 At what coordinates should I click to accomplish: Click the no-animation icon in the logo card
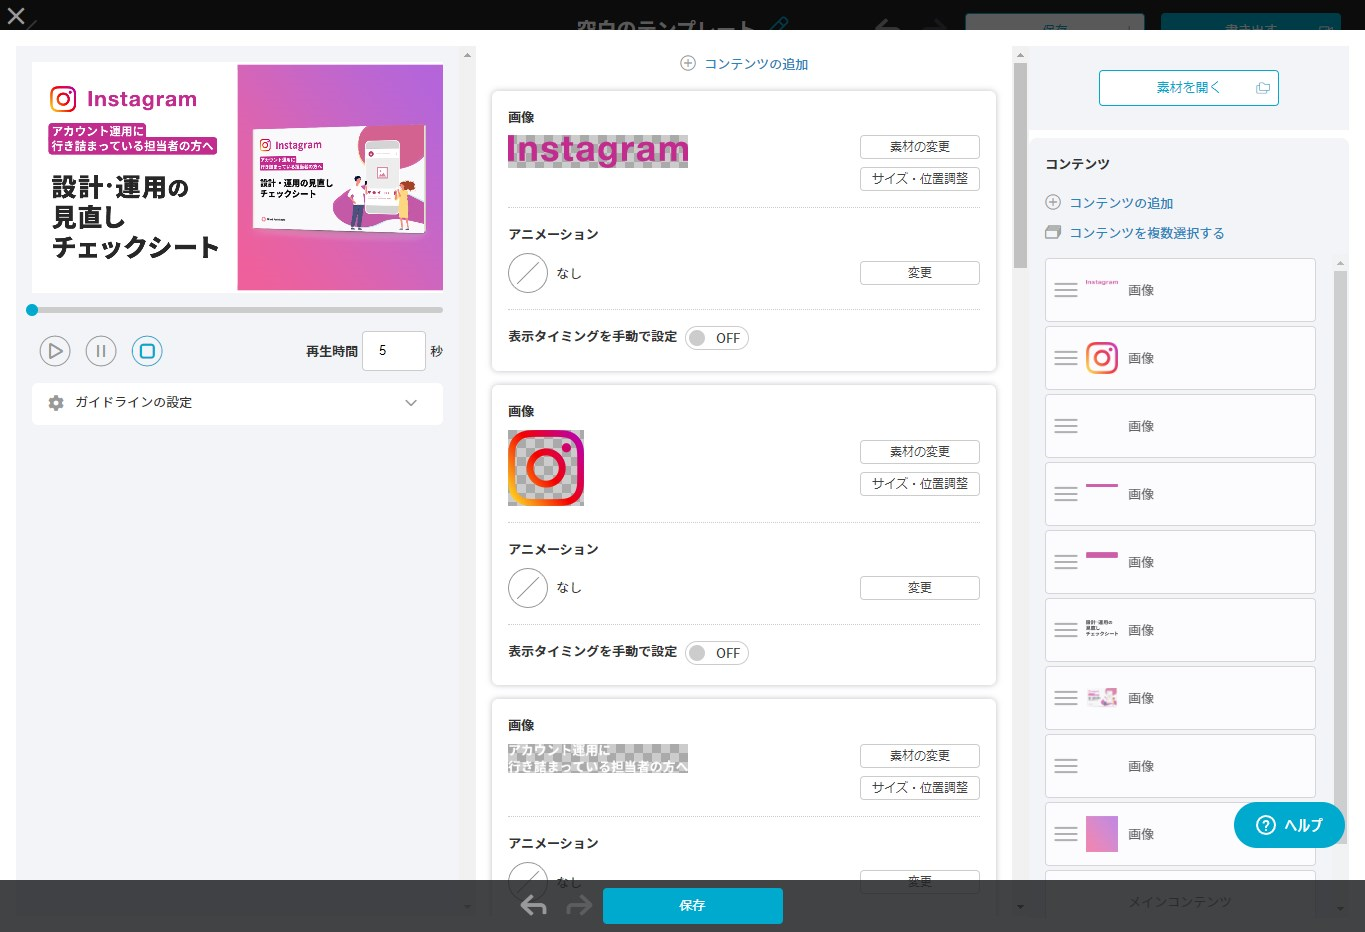[x=528, y=588]
